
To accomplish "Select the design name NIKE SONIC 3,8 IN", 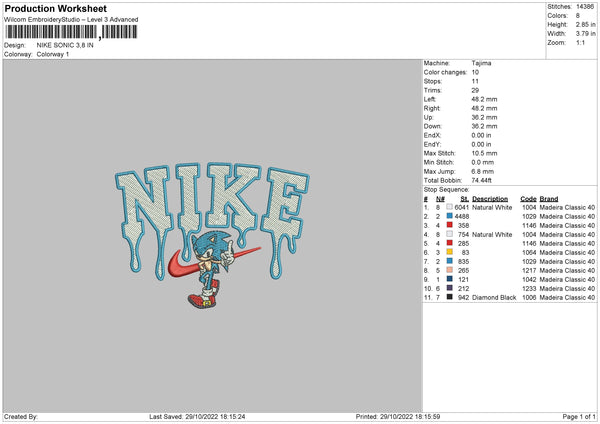I will 65,45.
